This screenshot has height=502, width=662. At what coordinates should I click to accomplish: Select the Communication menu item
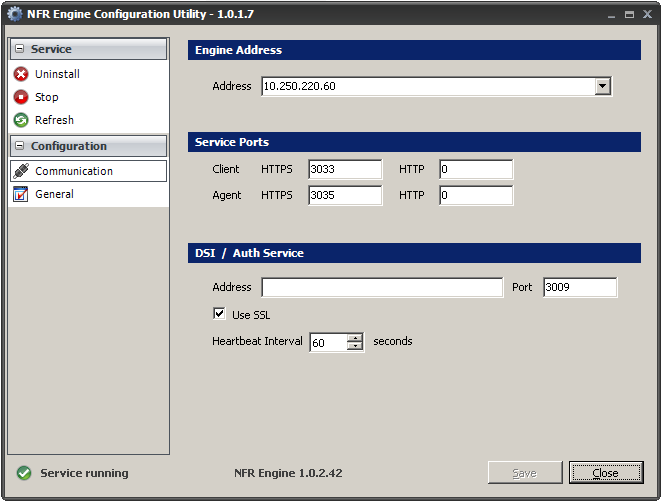tap(74, 171)
